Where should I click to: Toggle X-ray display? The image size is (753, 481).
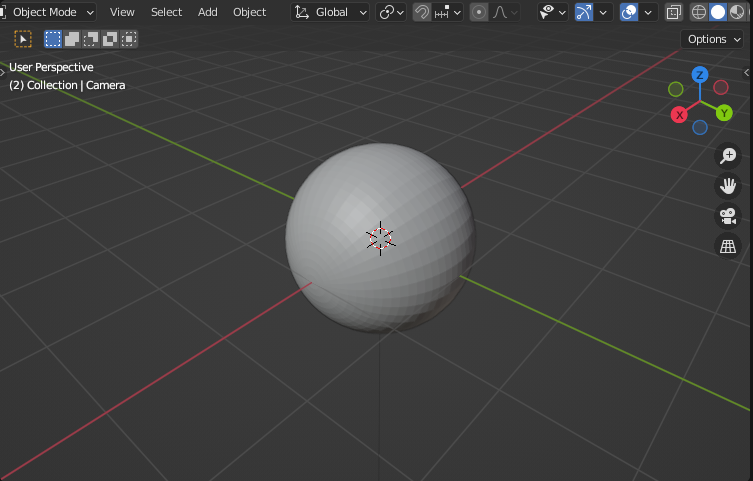674,12
